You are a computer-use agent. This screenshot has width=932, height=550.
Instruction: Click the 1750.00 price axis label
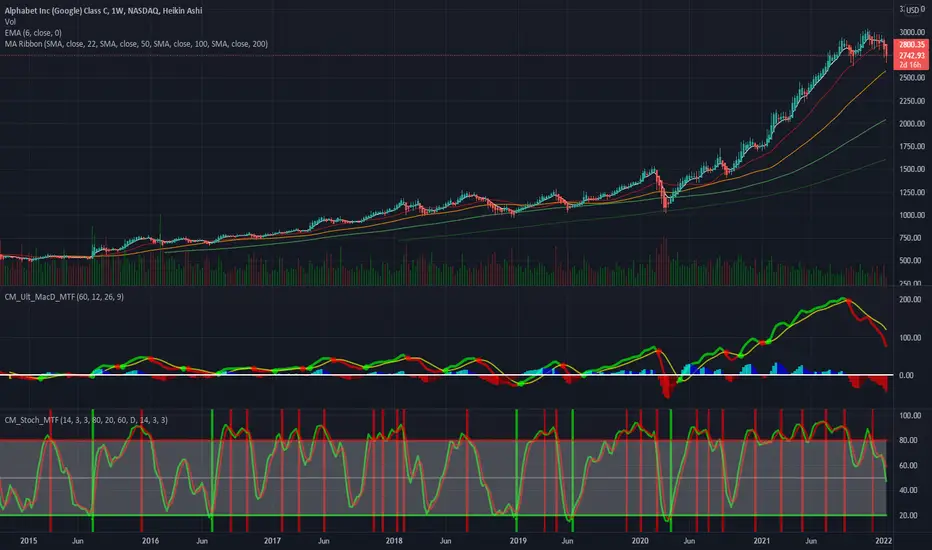[x=912, y=146]
